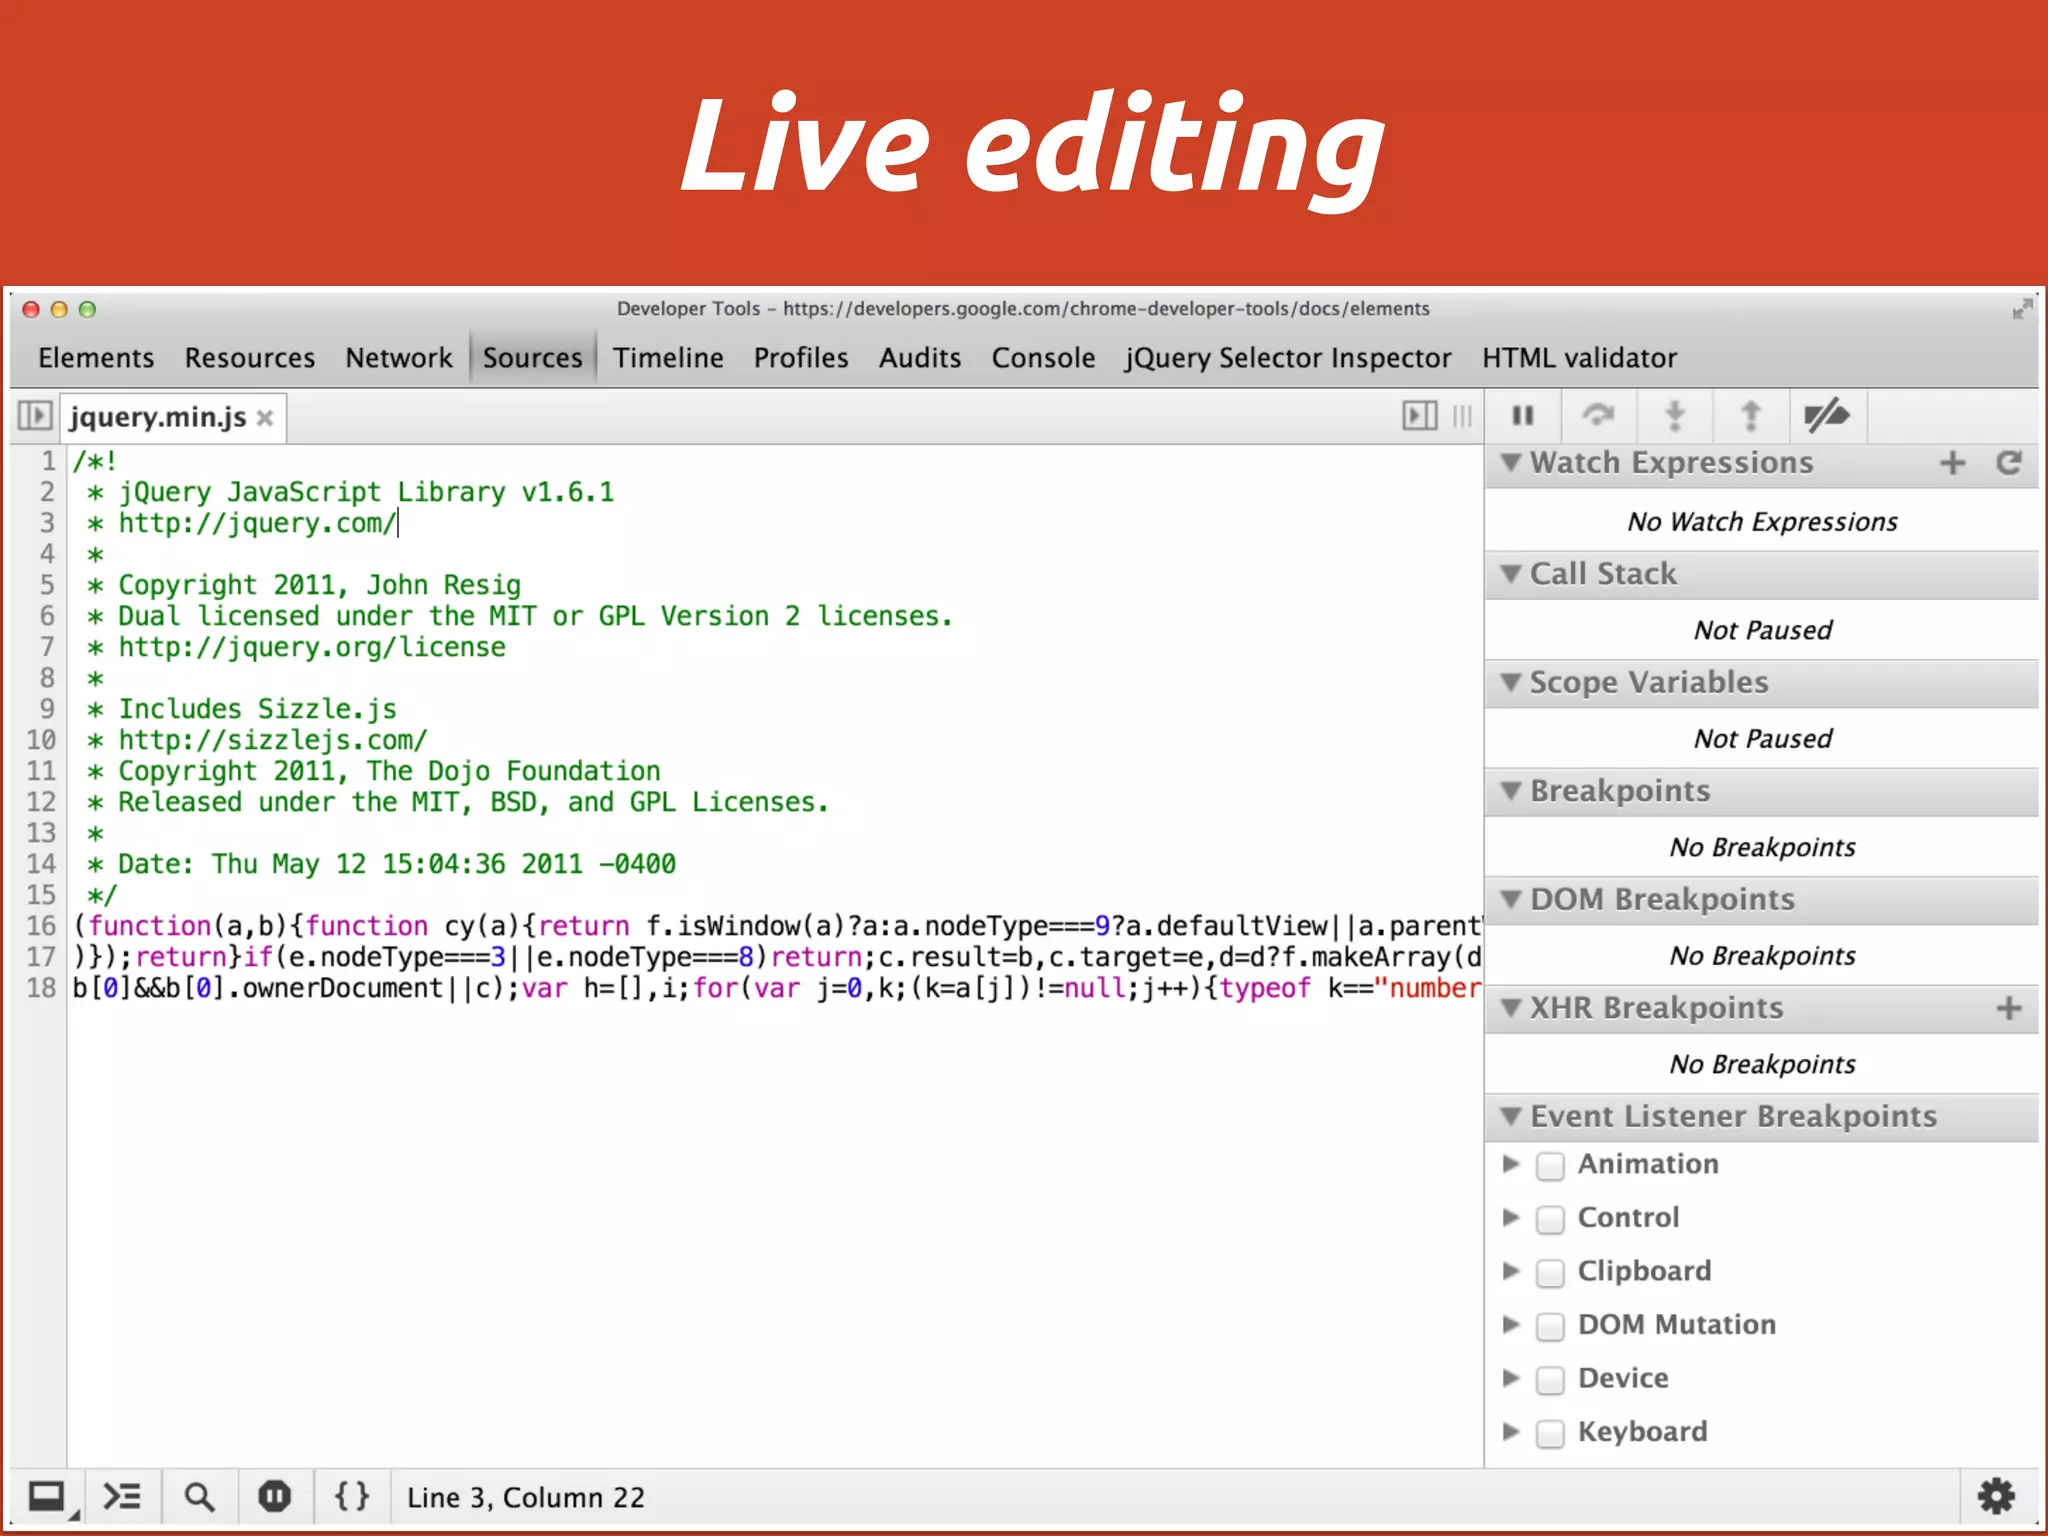The height and width of the screenshot is (1536, 2048).
Task: Switch to the Elements tab
Action: point(96,358)
